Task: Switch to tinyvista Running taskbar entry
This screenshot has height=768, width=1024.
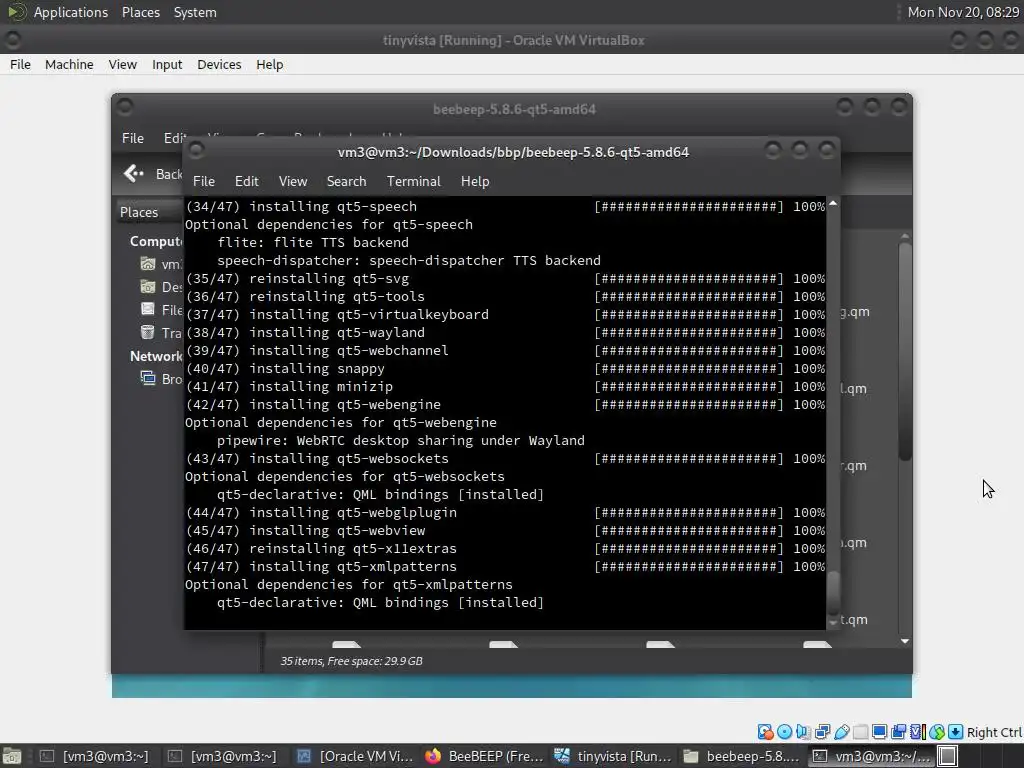Action: click(x=613, y=756)
